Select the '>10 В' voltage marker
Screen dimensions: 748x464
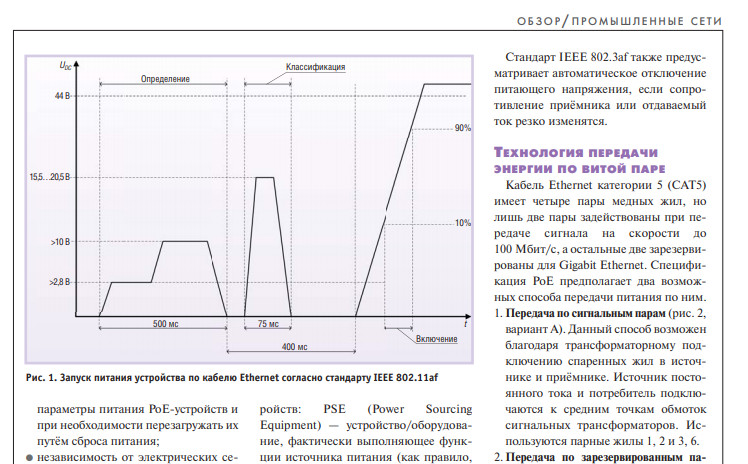point(60,242)
